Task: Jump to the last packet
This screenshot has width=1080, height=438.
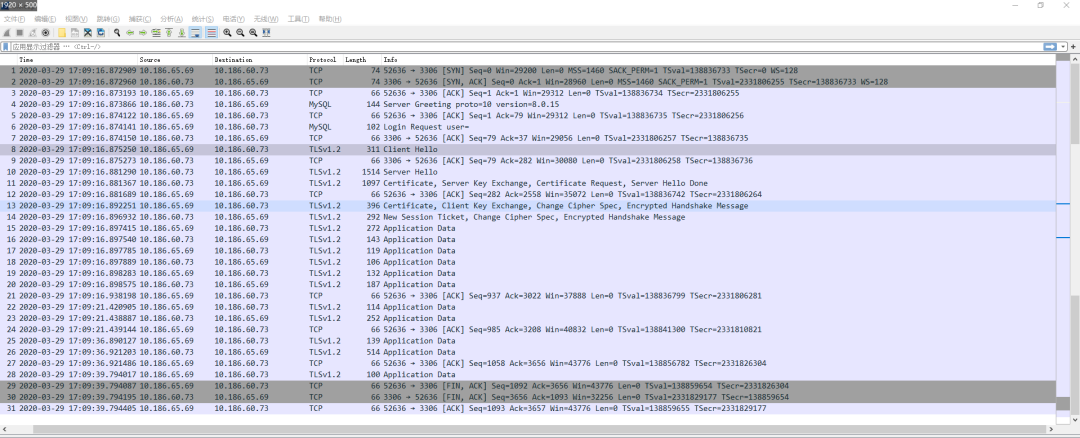Action: coord(181,32)
